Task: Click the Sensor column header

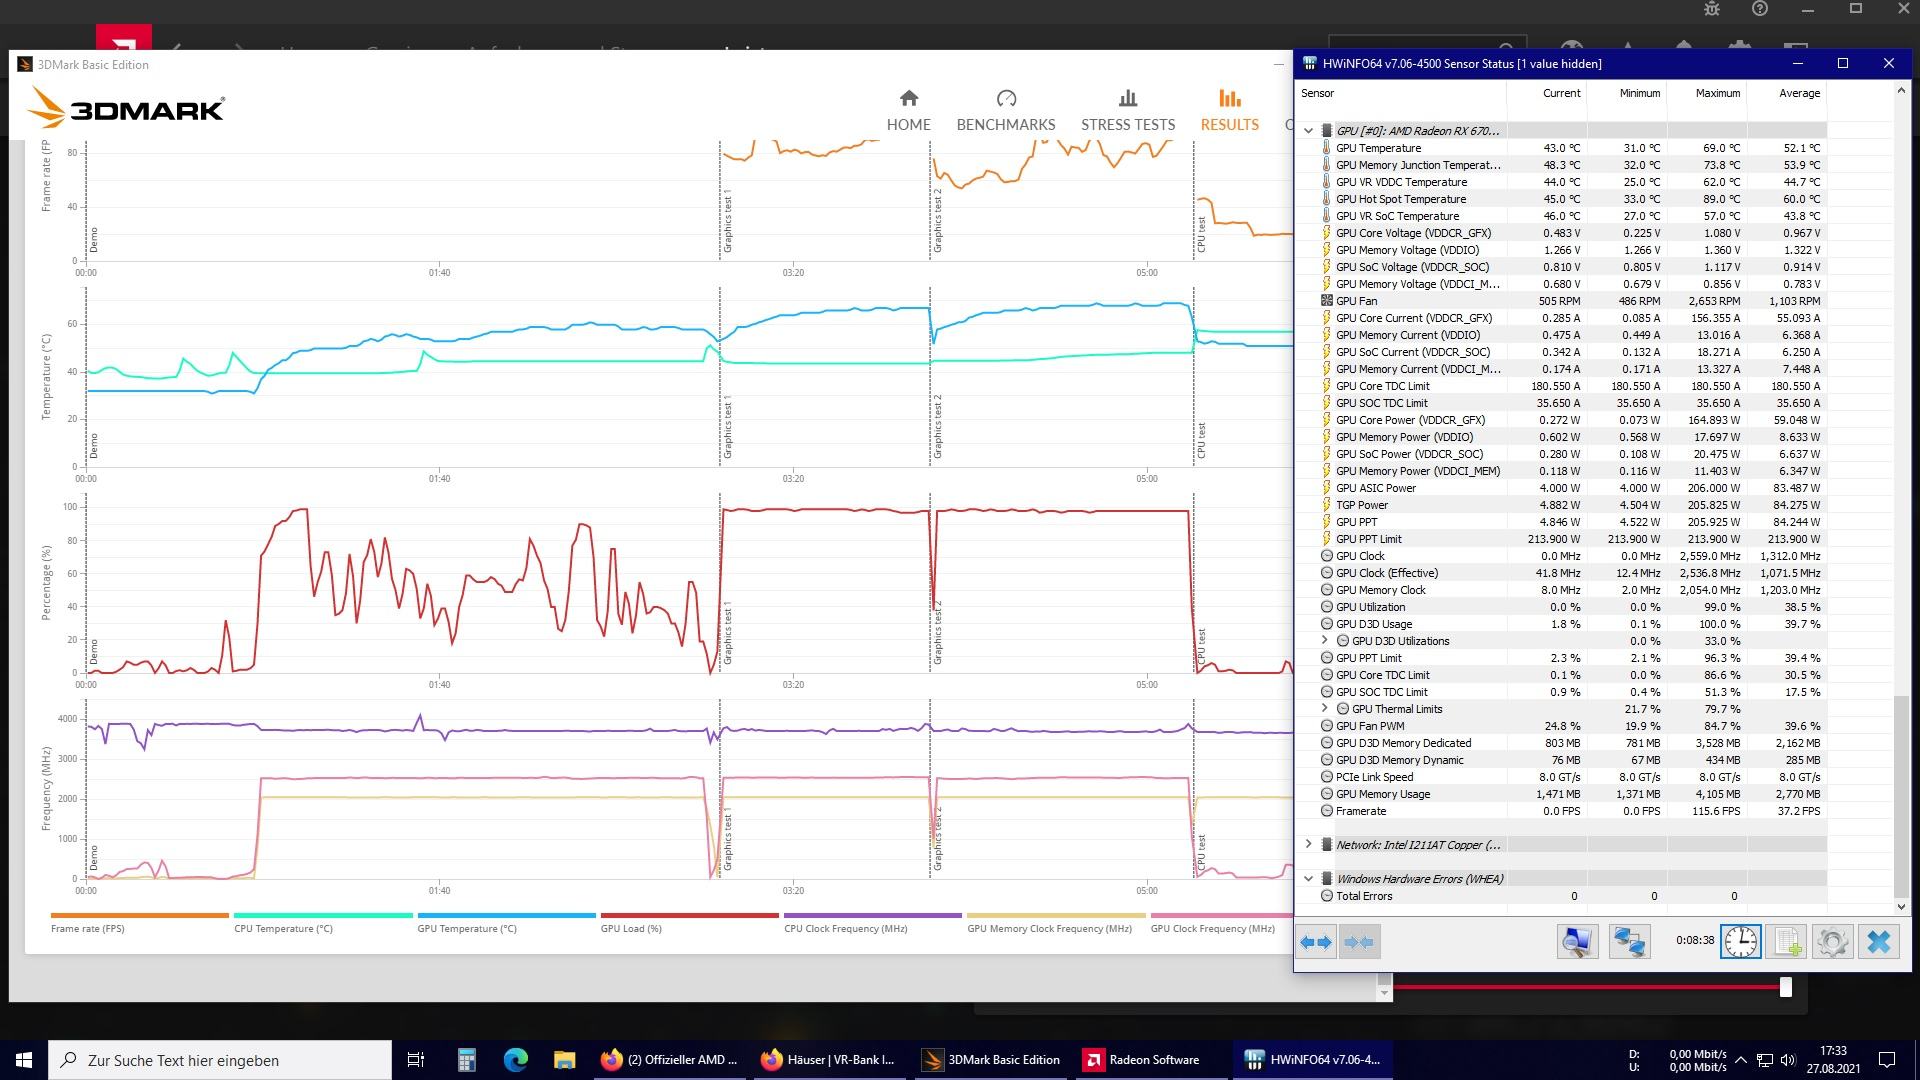Action: pyautogui.click(x=1401, y=93)
